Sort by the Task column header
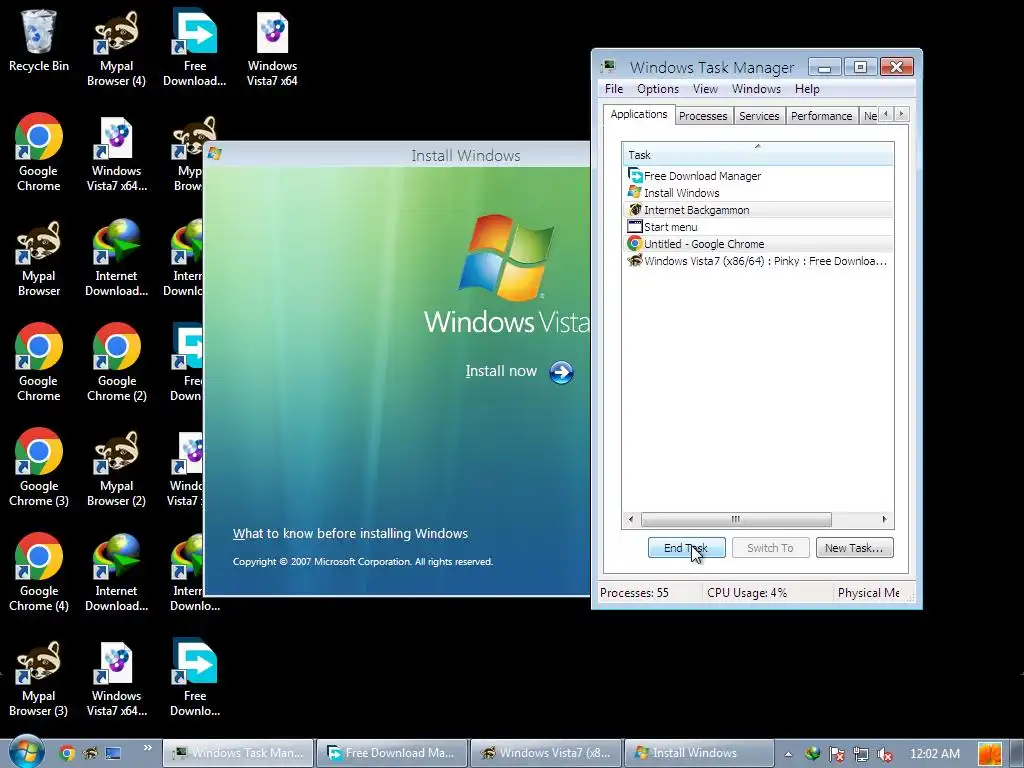This screenshot has width=1024, height=768. [758, 154]
